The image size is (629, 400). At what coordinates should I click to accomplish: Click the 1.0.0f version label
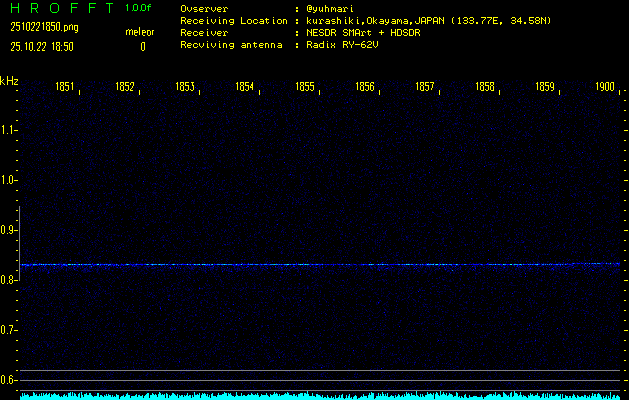pyautogui.click(x=139, y=8)
